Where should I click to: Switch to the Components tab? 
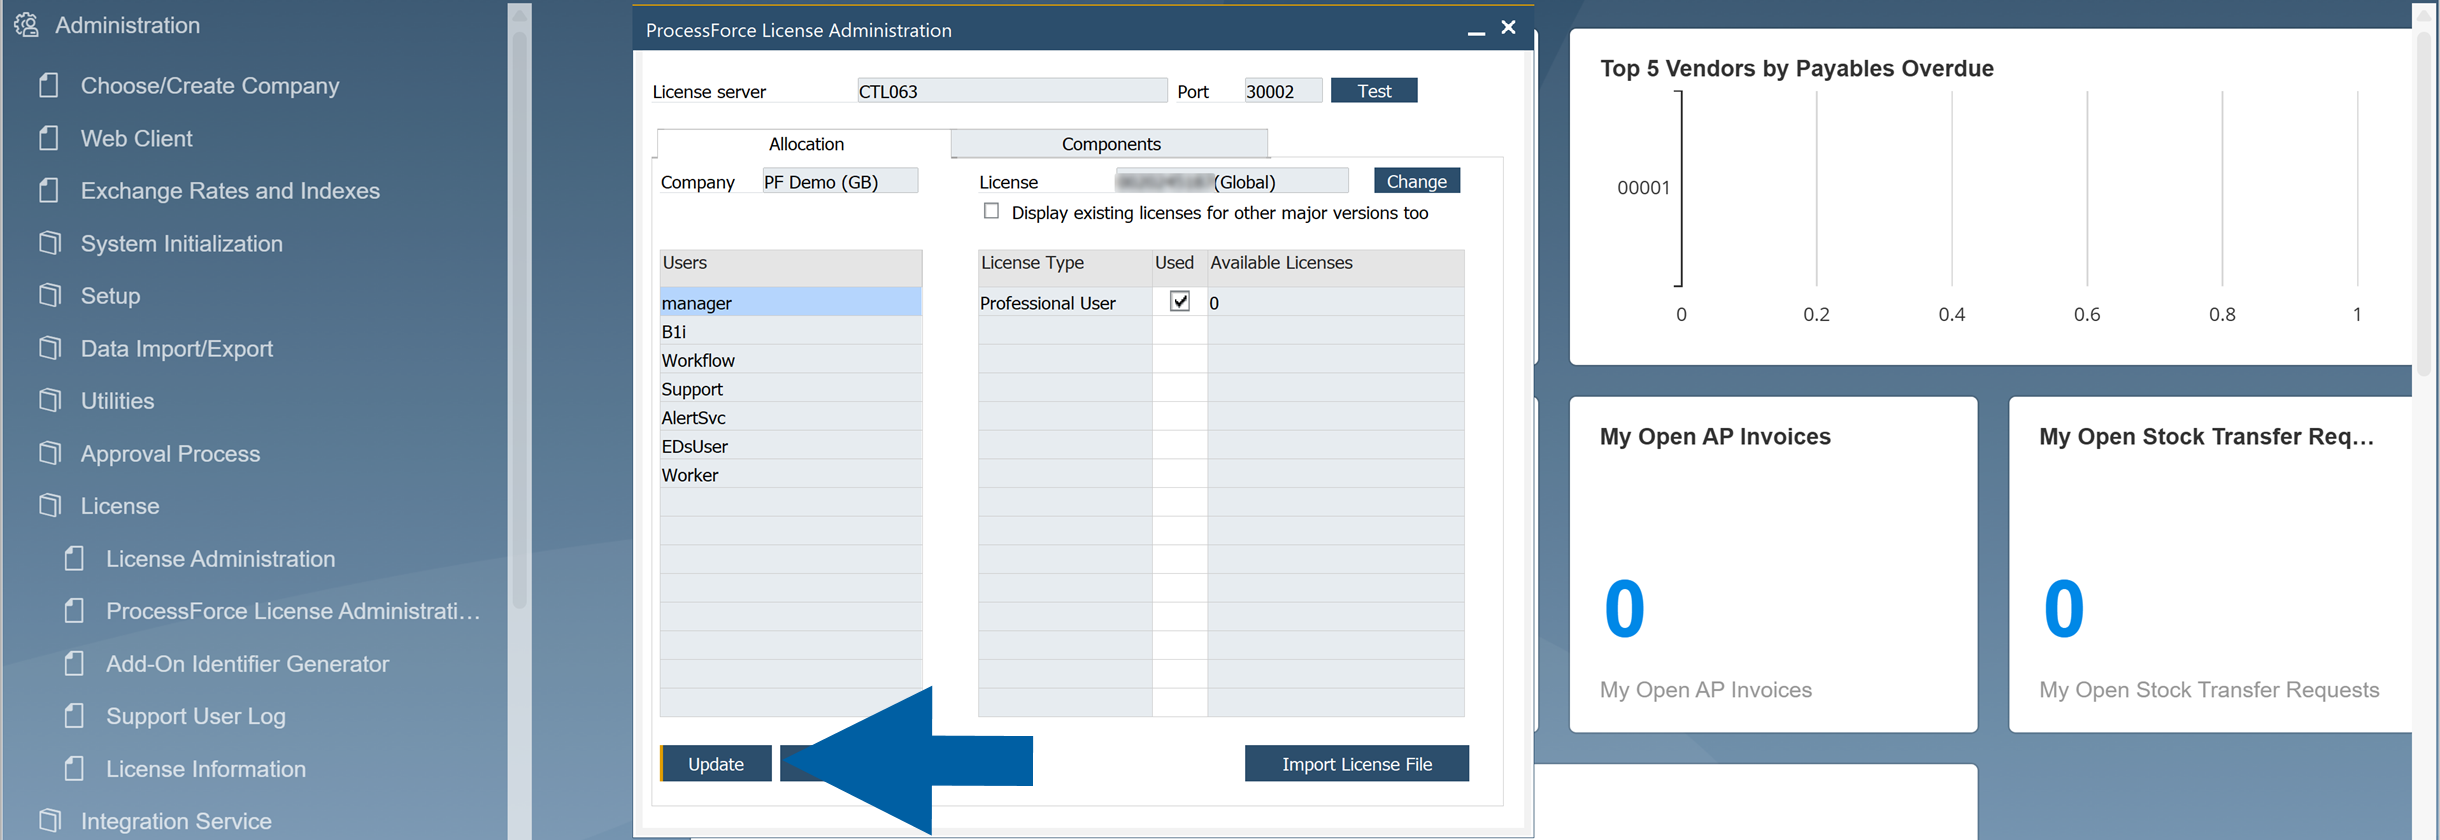(1111, 144)
